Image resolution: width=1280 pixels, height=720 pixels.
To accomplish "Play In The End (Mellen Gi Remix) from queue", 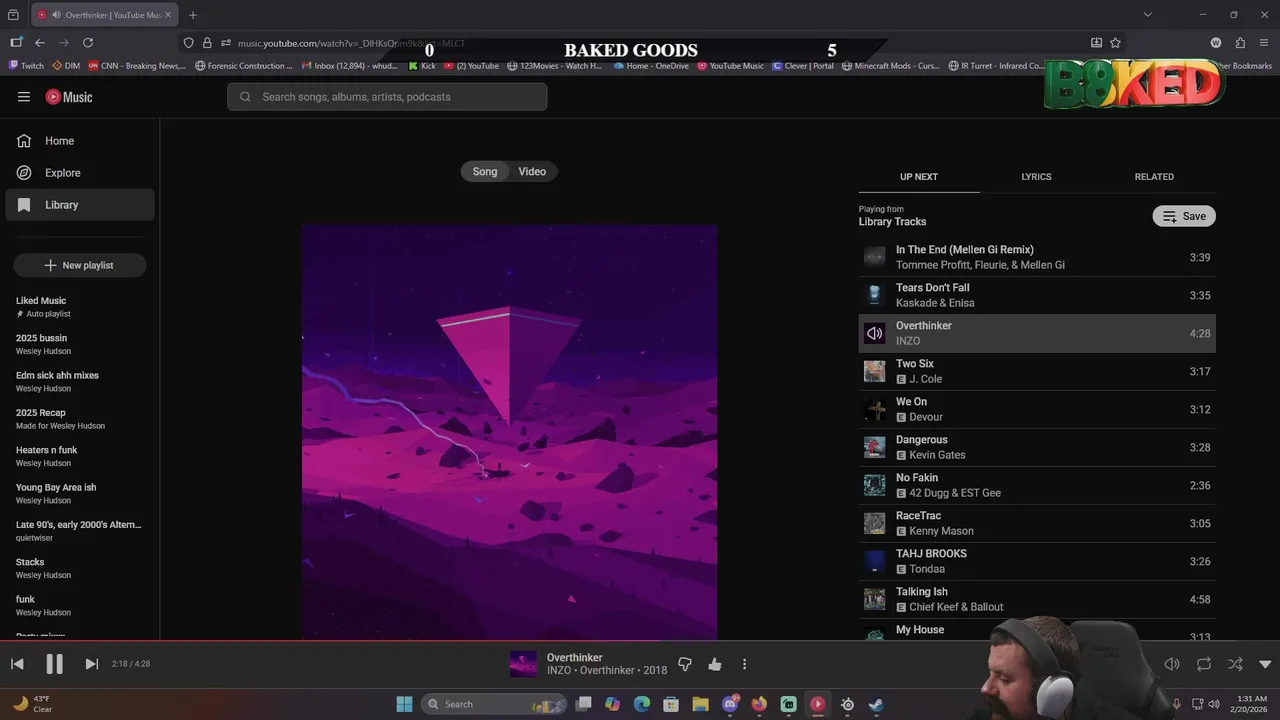I will point(1037,257).
